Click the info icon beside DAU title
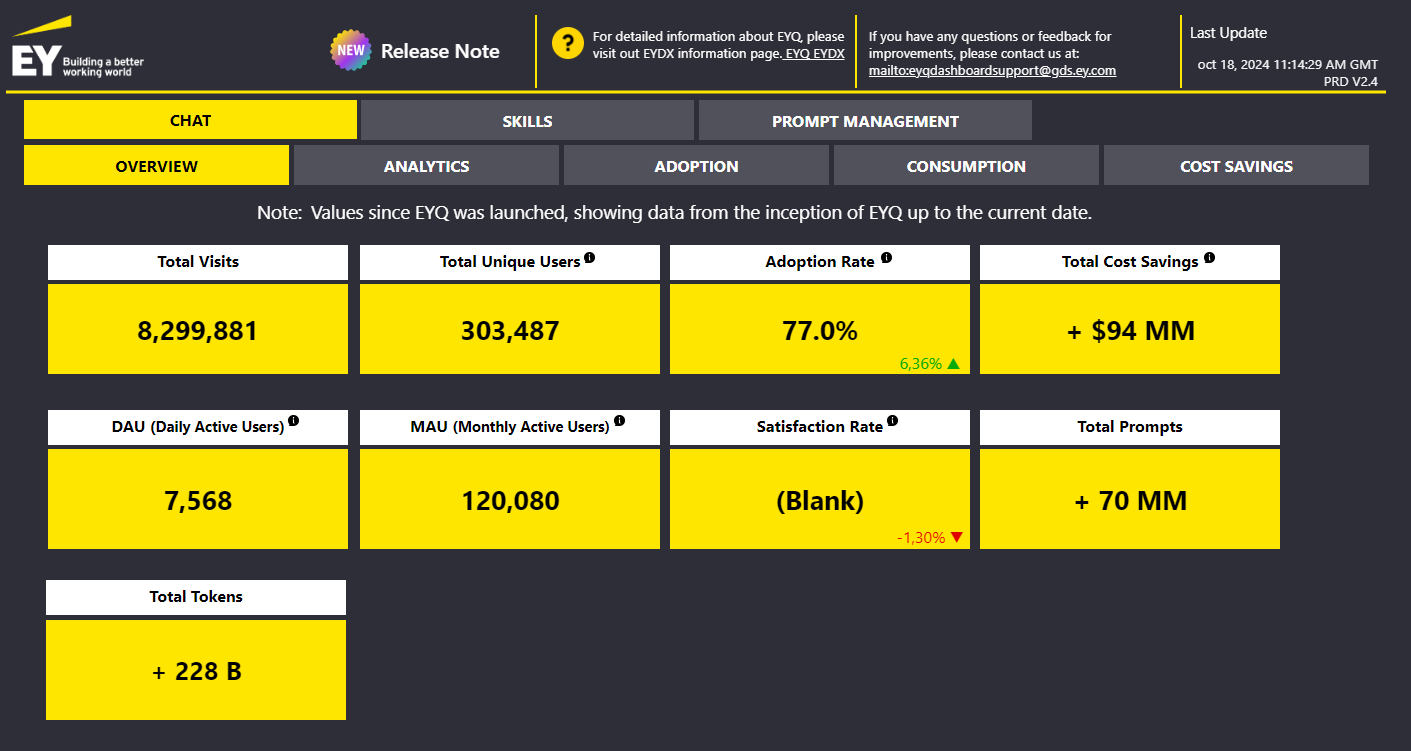1411x751 pixels. [293, 422]
